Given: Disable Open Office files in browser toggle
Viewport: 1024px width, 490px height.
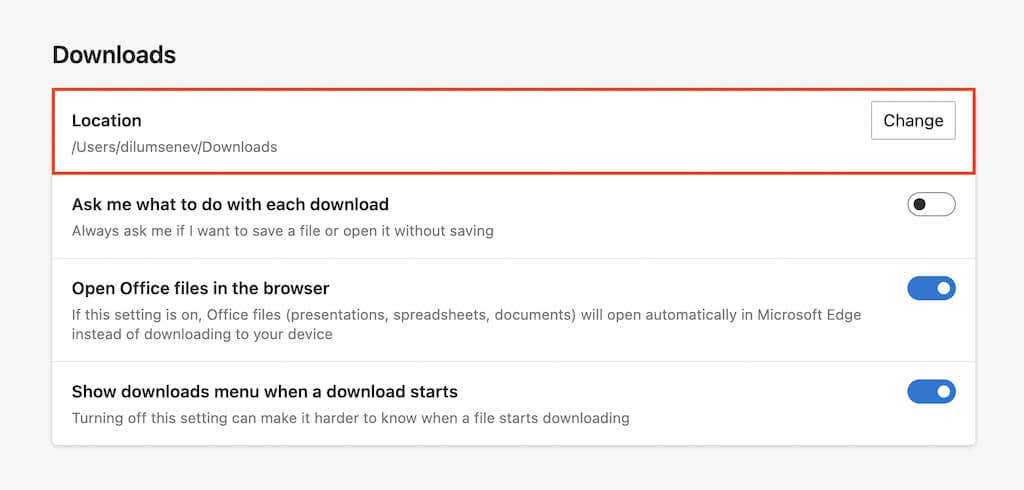Looking at the screenshot, I should 931,289.
